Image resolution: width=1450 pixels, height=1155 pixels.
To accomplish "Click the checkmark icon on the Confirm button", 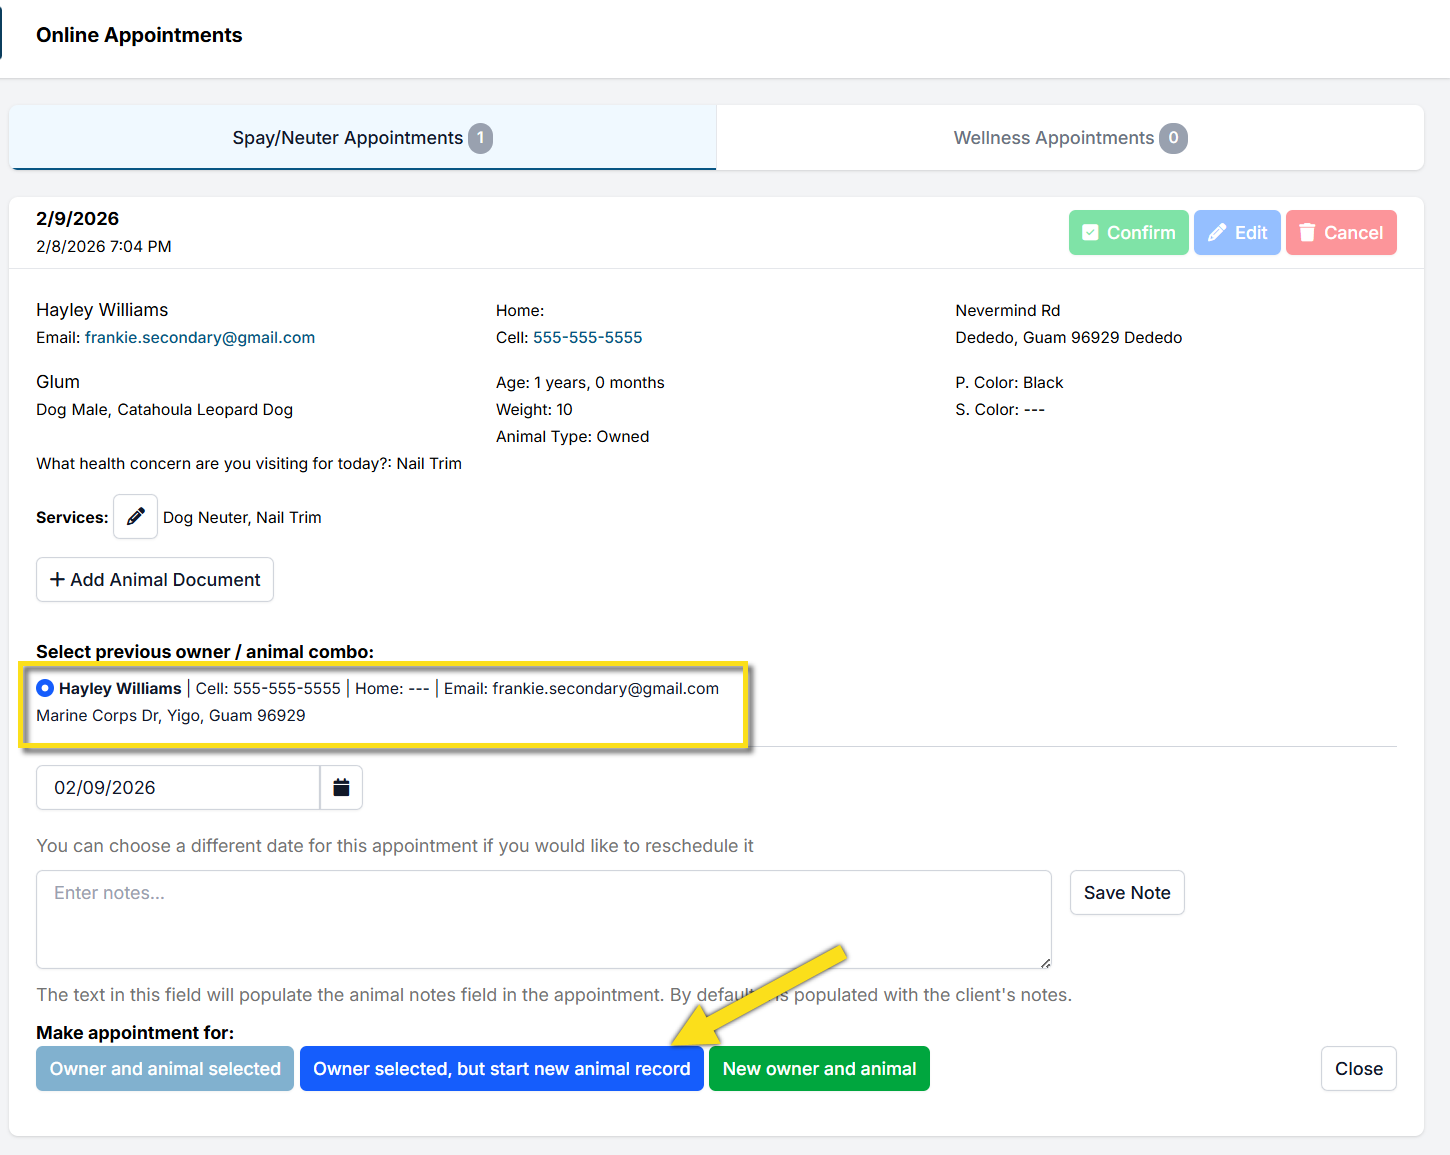I will (1090, 233).
